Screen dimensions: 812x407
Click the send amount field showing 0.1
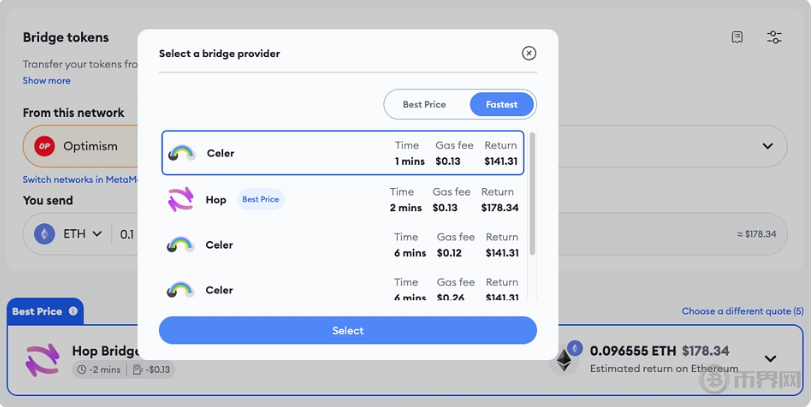127,235
